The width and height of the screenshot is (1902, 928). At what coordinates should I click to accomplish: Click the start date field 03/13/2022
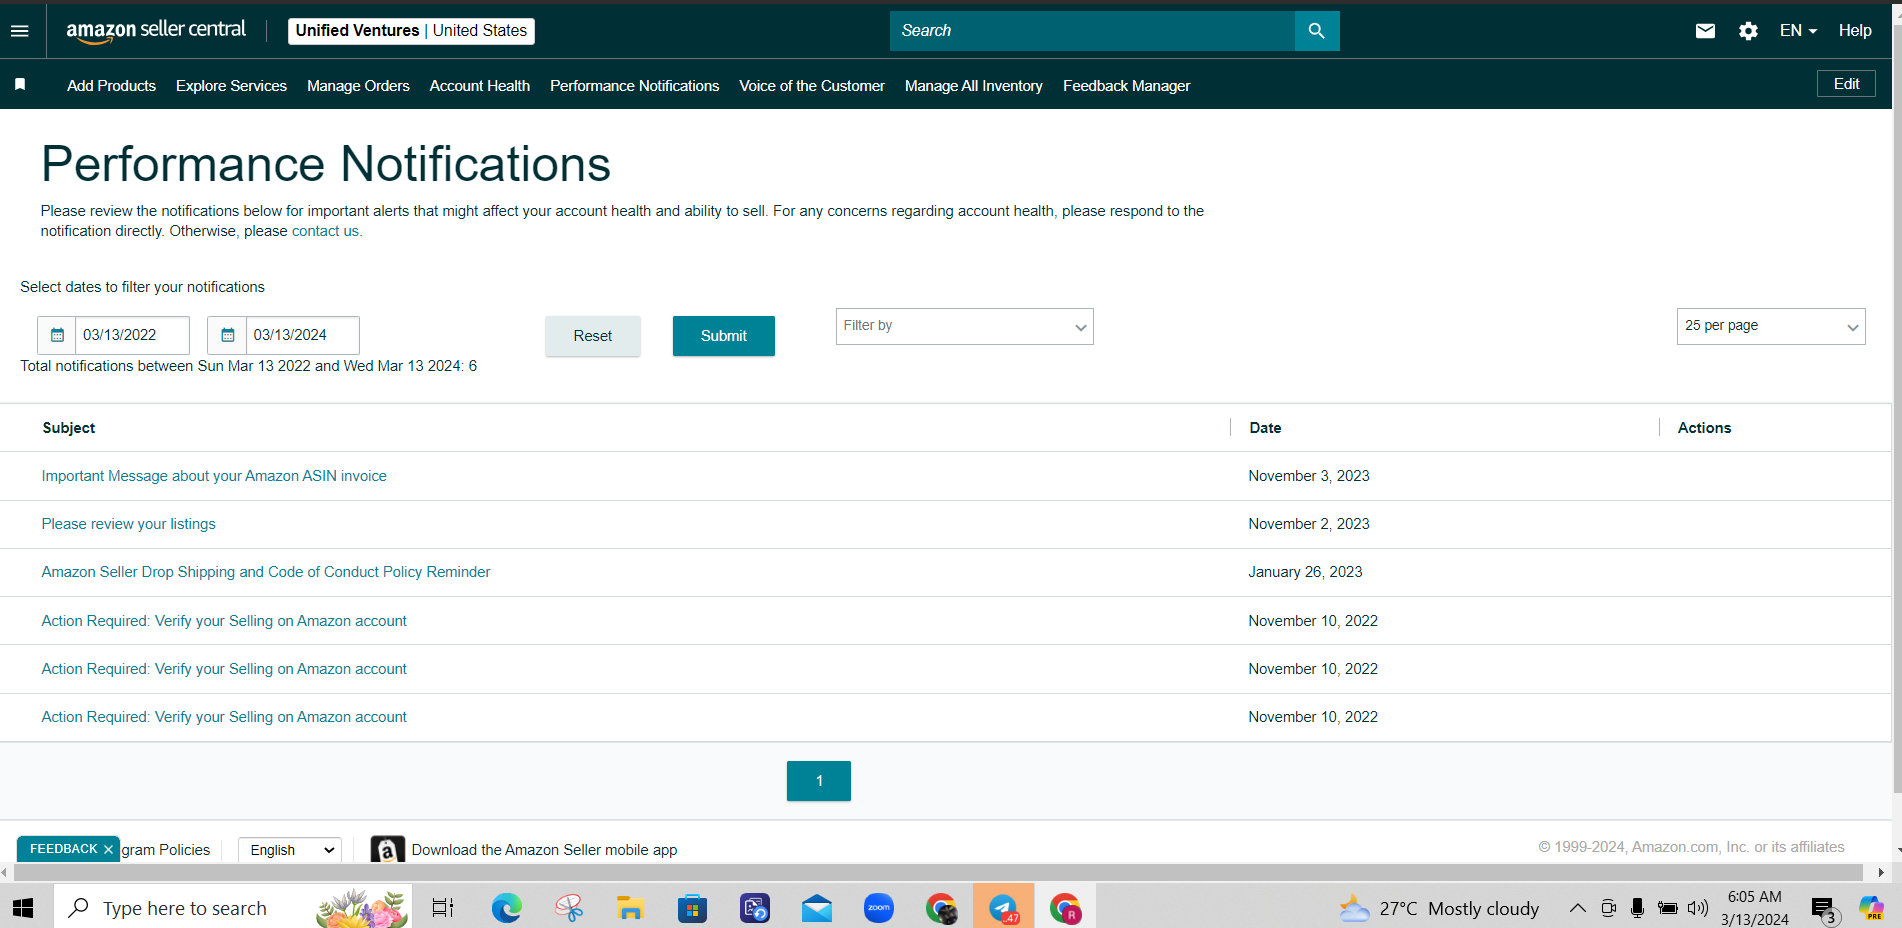[132, 335]
